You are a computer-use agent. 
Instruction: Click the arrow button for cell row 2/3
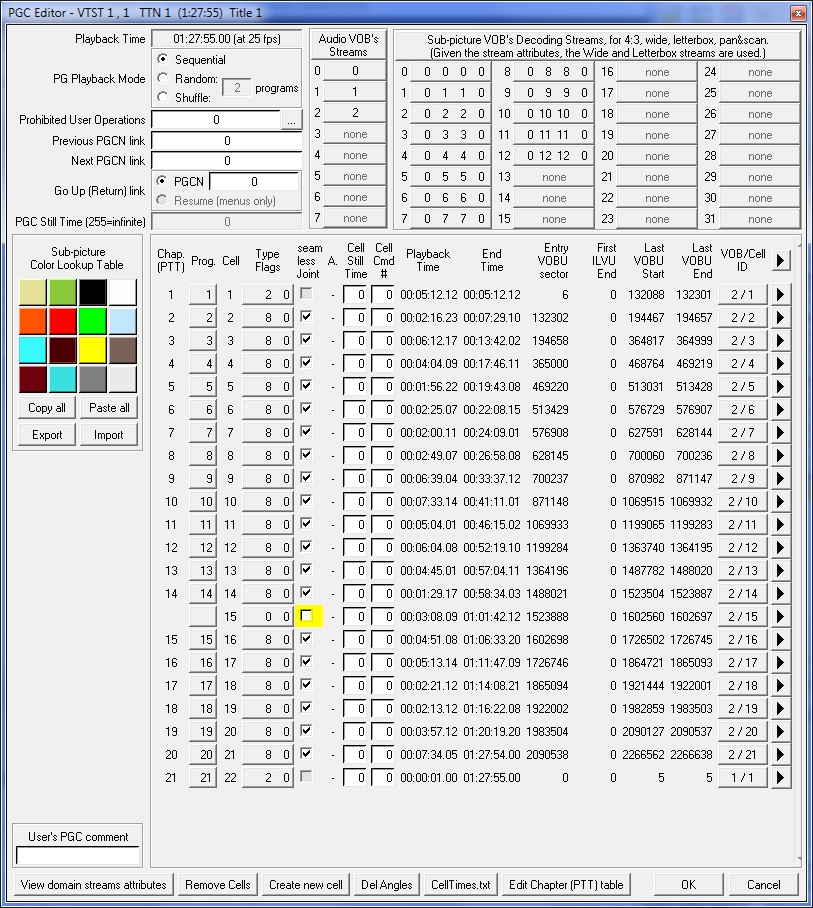coord(781,340)
